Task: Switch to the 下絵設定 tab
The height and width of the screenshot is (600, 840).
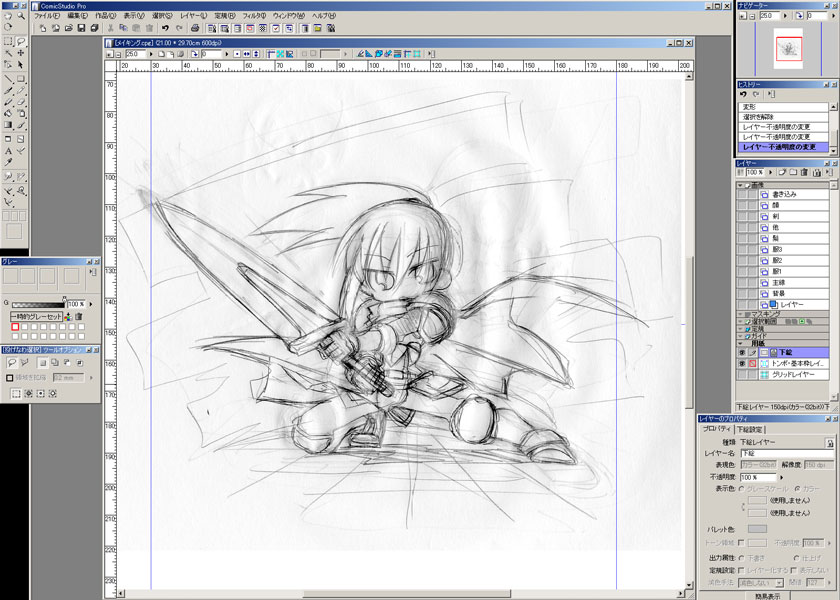Action: pyautogui.click(x=751, y=428)
